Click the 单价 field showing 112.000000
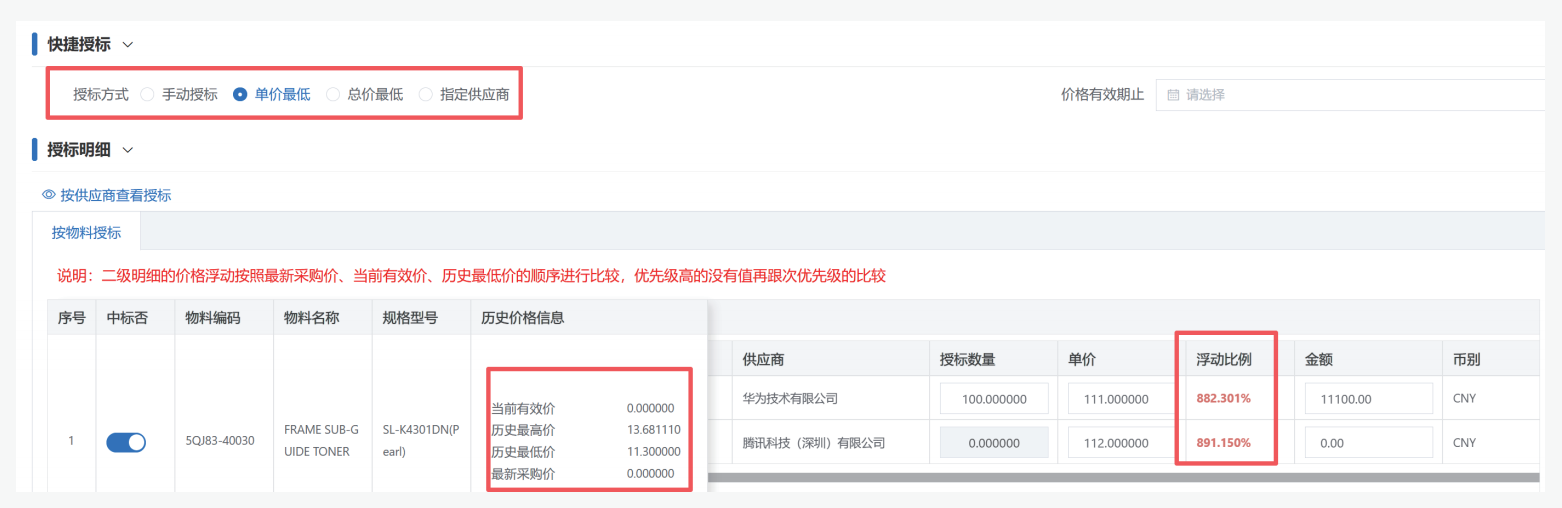Screen dimensions: 1562x508 tap(1122, 442)
